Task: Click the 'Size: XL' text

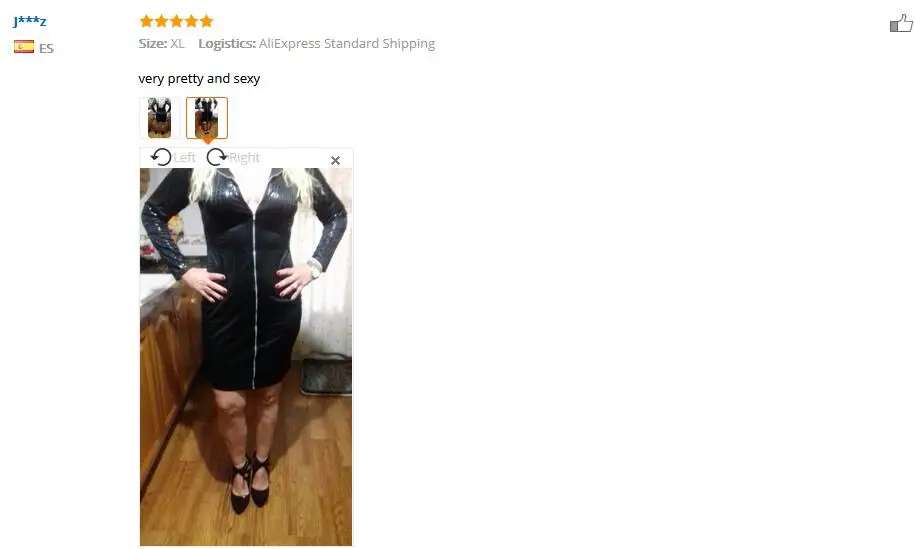Action: [x=162, y=44]
